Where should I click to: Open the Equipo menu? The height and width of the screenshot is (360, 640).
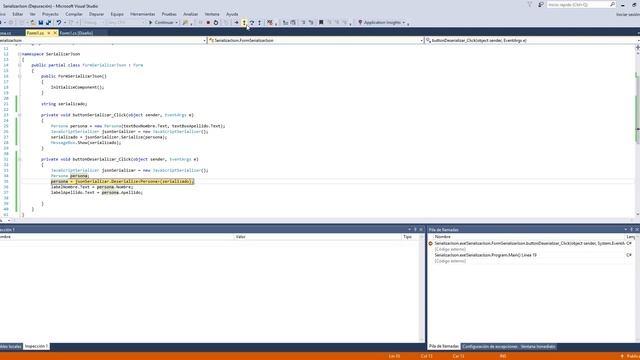point(117,14)
